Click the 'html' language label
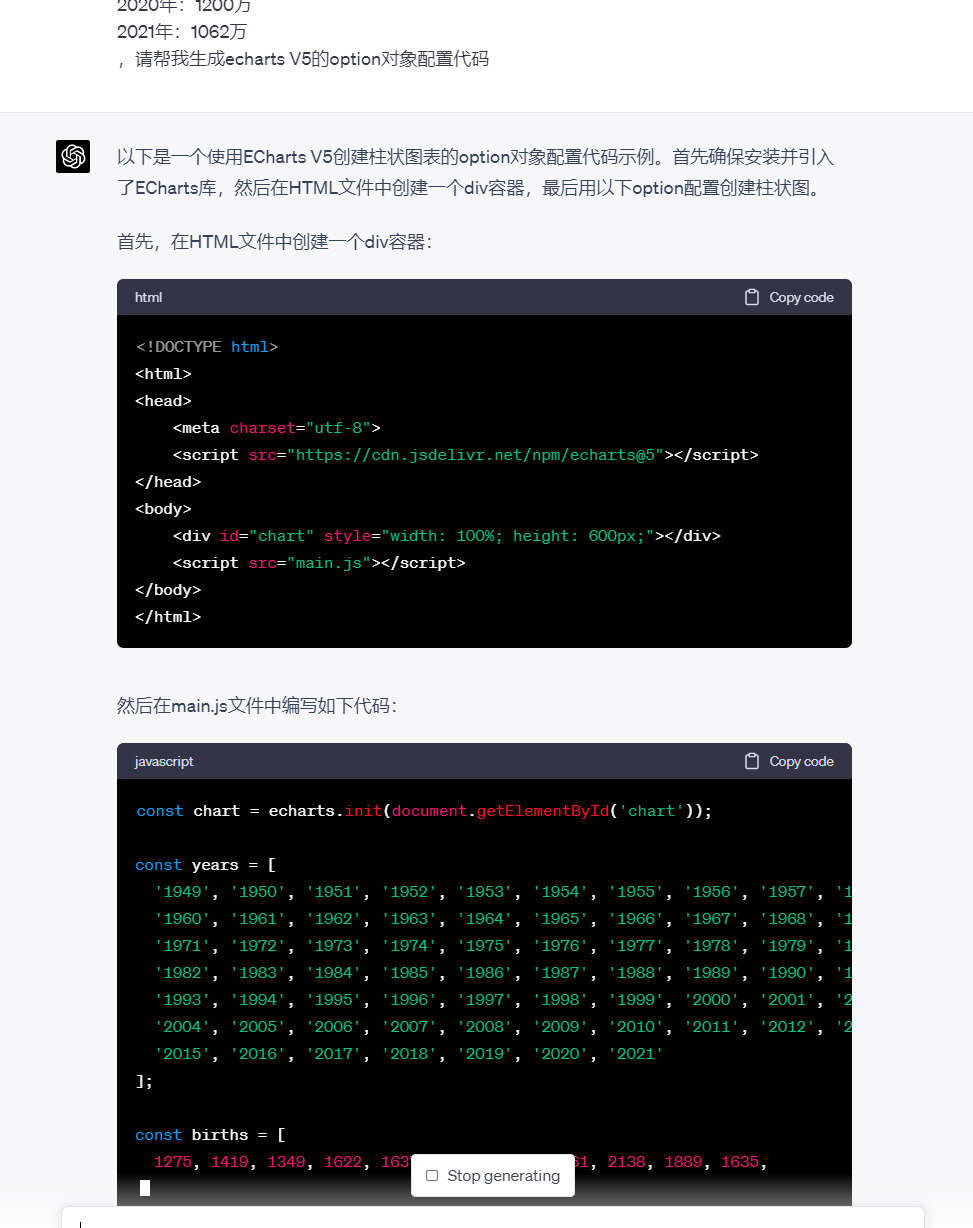 point(148,297)
